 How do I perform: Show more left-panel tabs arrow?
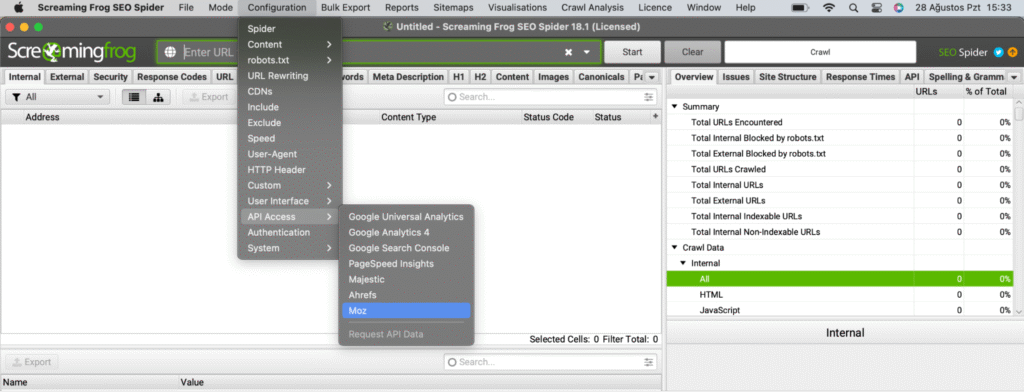pos(651,77)
